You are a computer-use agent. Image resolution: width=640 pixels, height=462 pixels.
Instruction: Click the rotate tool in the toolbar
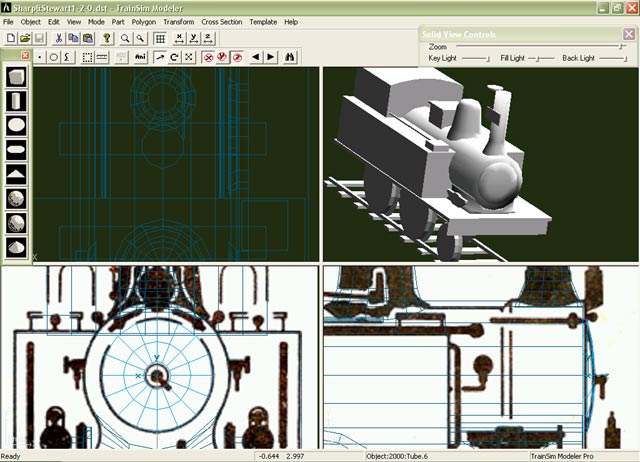pyautogui.click(x=174, y=57)
